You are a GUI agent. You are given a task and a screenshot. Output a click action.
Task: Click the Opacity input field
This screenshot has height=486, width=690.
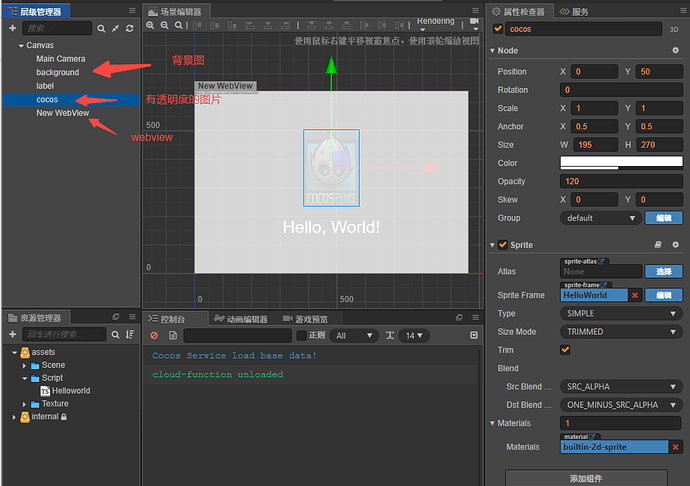pos(620,181)
